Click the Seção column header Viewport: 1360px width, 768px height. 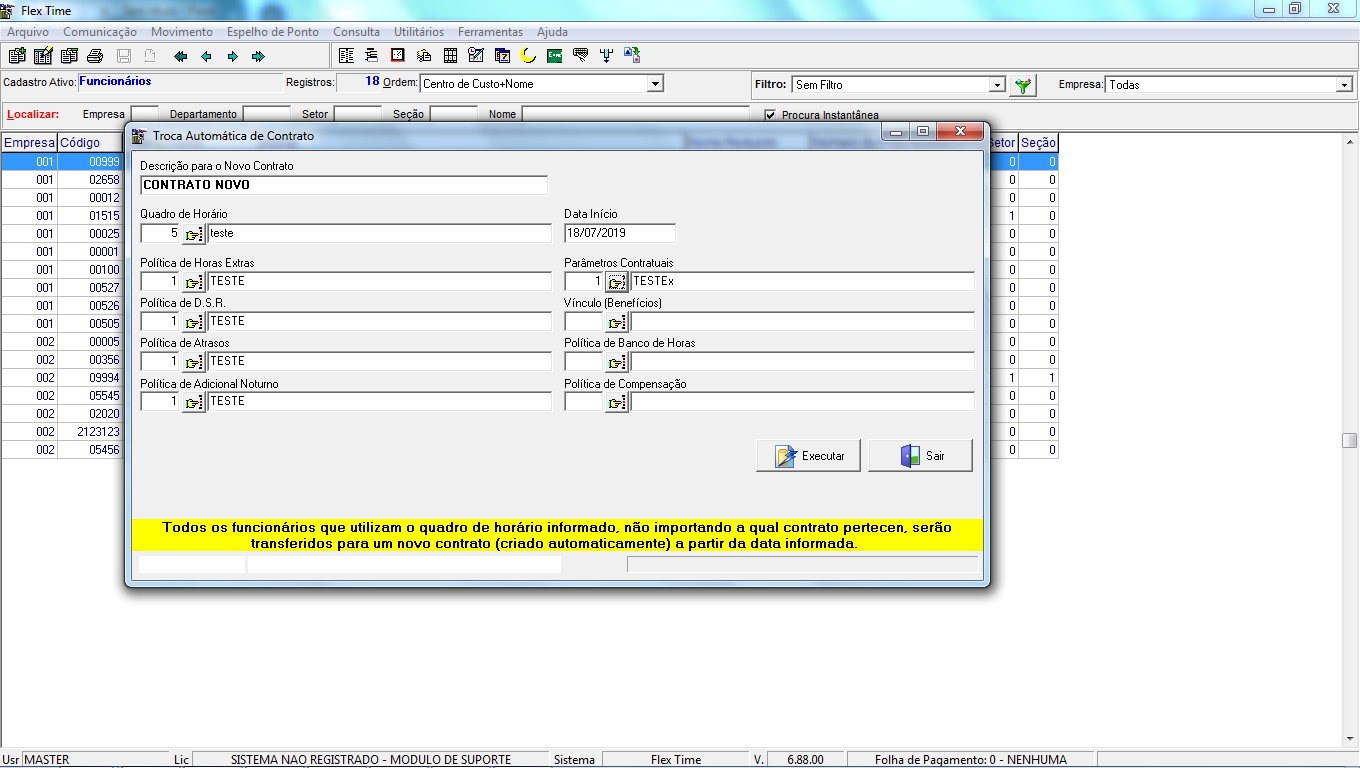[1038, 143]
